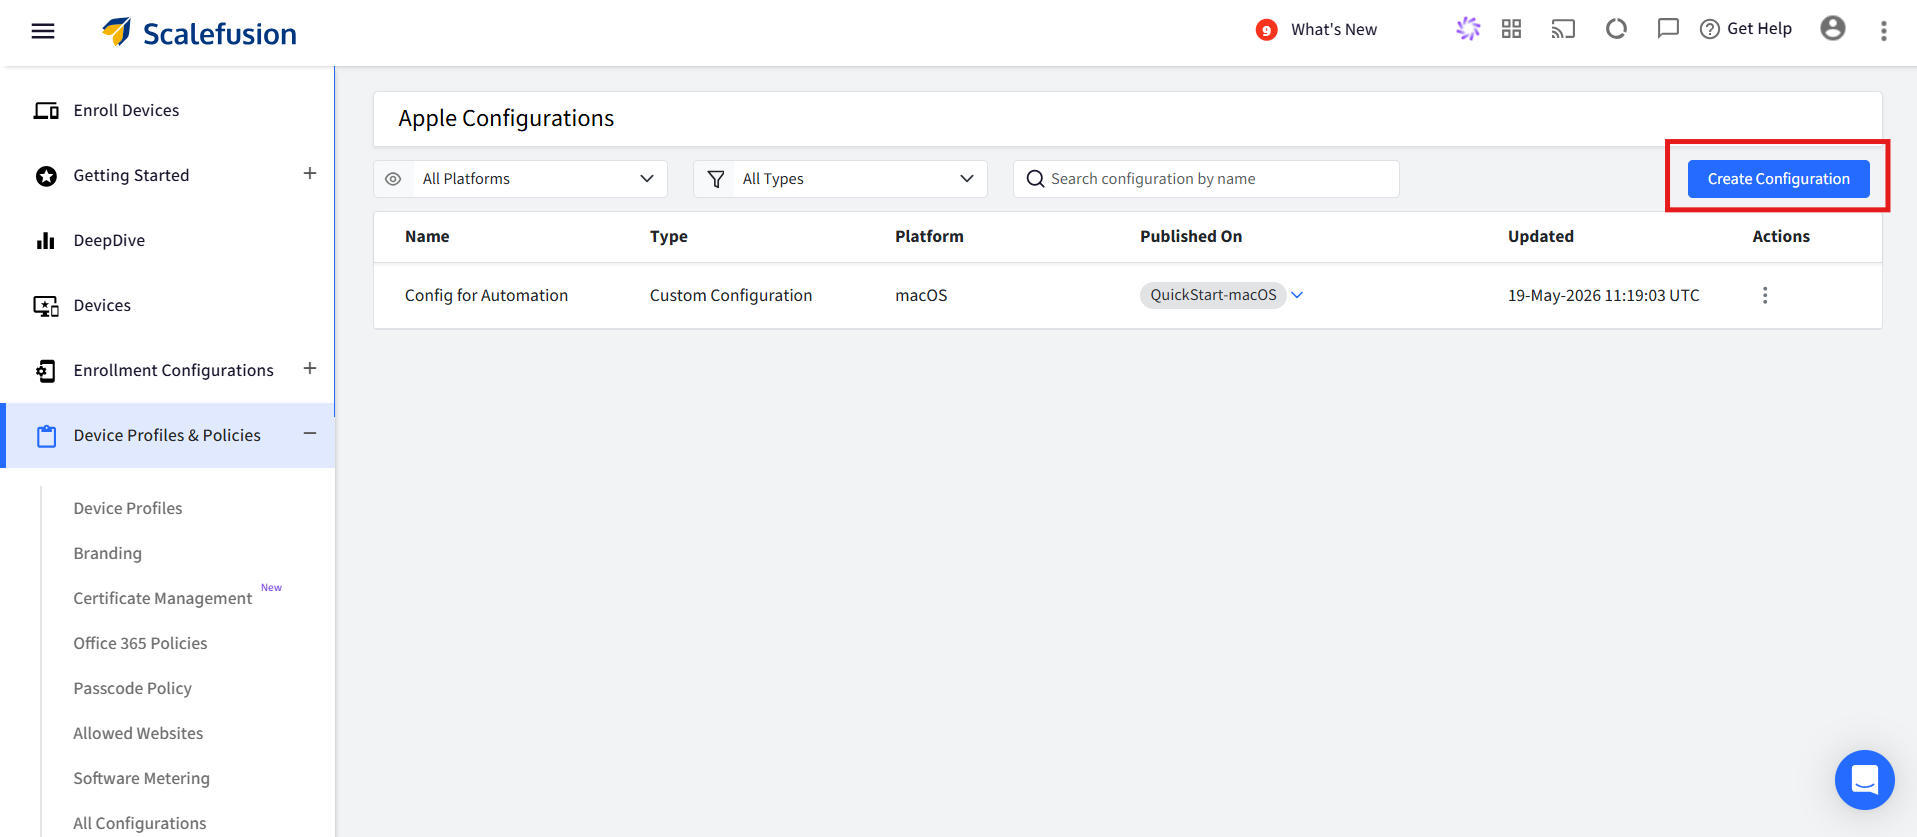Click the funnel filter icon
1917x837 pixels.
pyautogui.click(x=716, y=179)
